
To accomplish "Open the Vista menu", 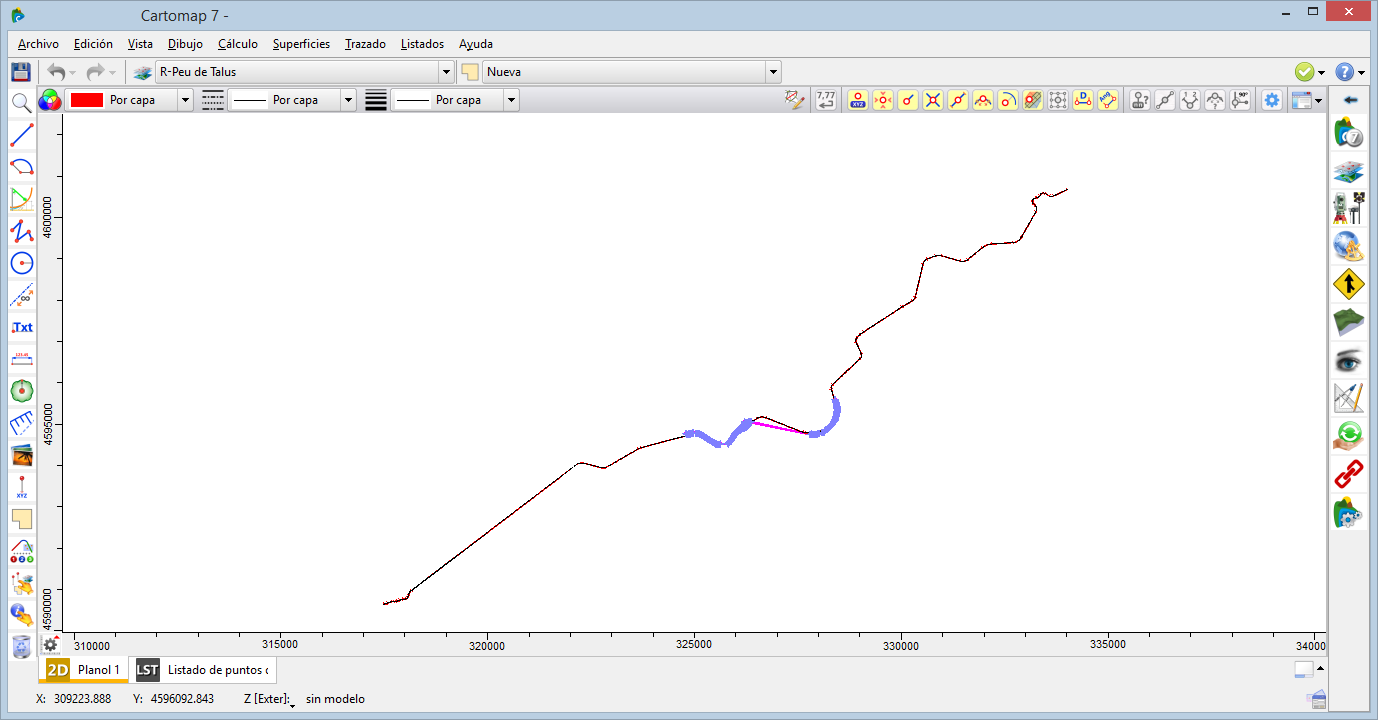I will tap(140, 44).
